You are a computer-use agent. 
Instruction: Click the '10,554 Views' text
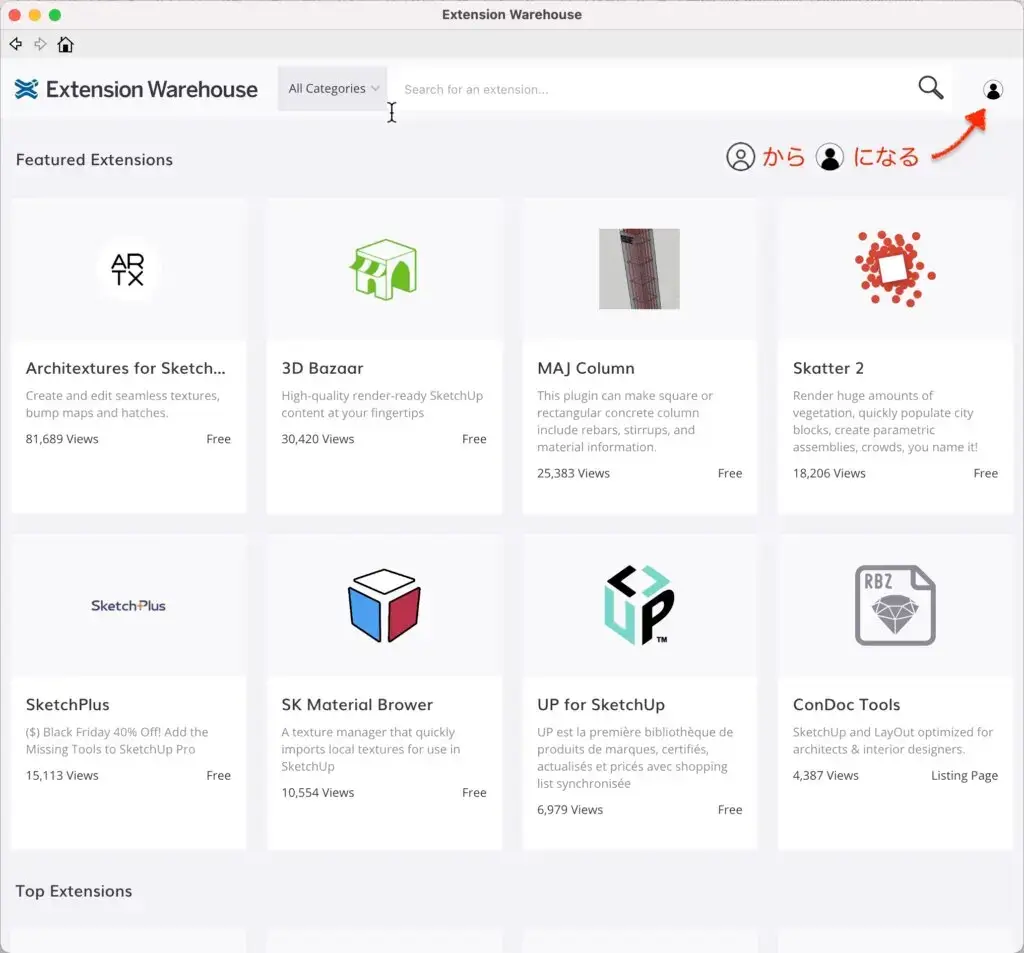click(317, 792)
